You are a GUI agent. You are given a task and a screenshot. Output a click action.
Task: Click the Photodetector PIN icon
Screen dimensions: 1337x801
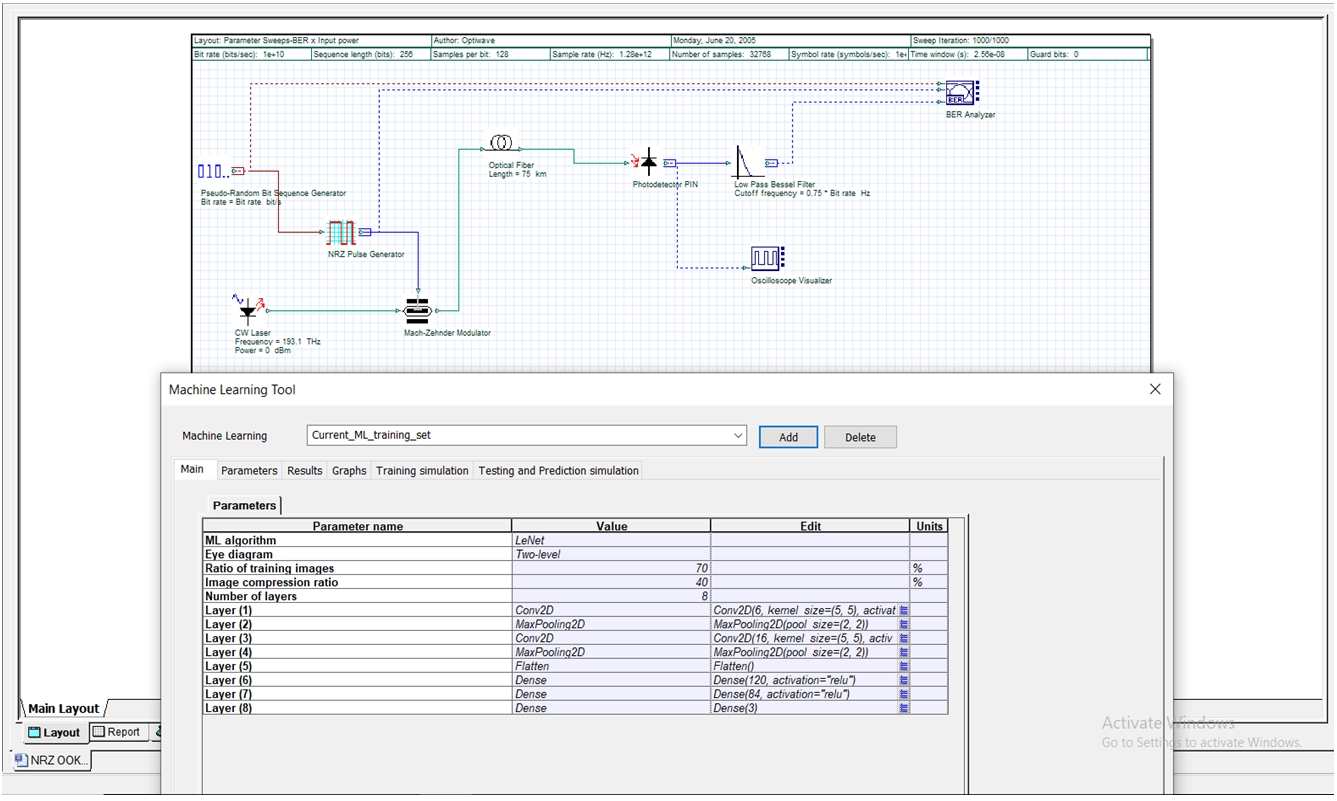tap(647, 162)
